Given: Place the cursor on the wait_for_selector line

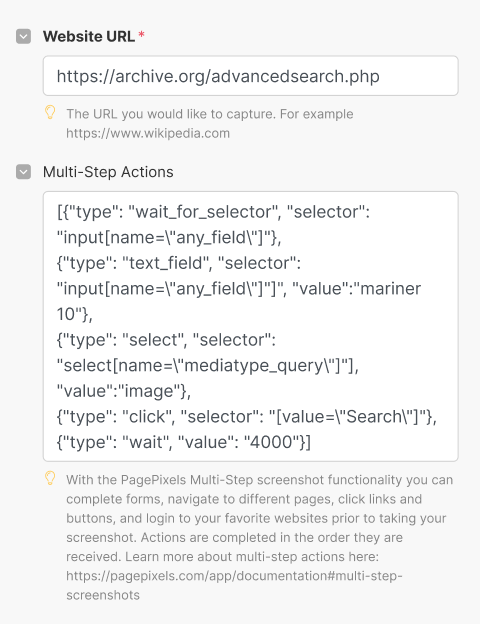Looking at the screenshot, I should click(x=213, y=212).
